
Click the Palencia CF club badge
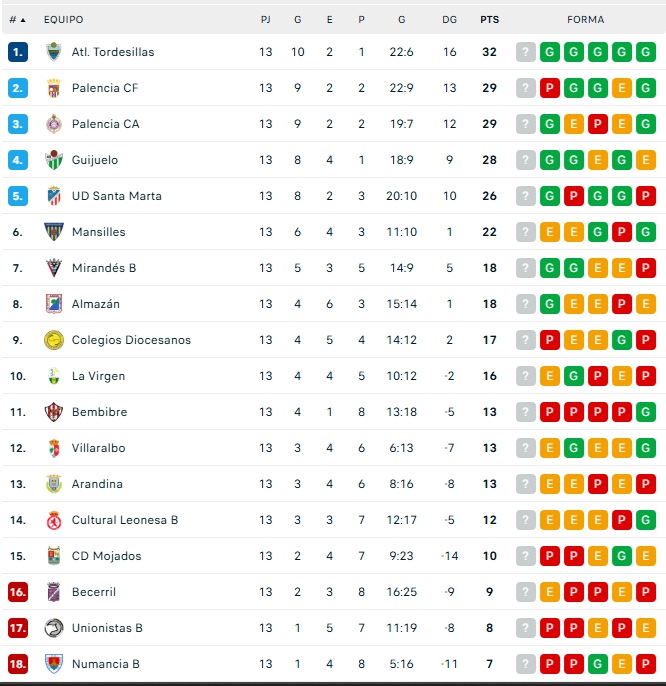[x=54, y=88]
